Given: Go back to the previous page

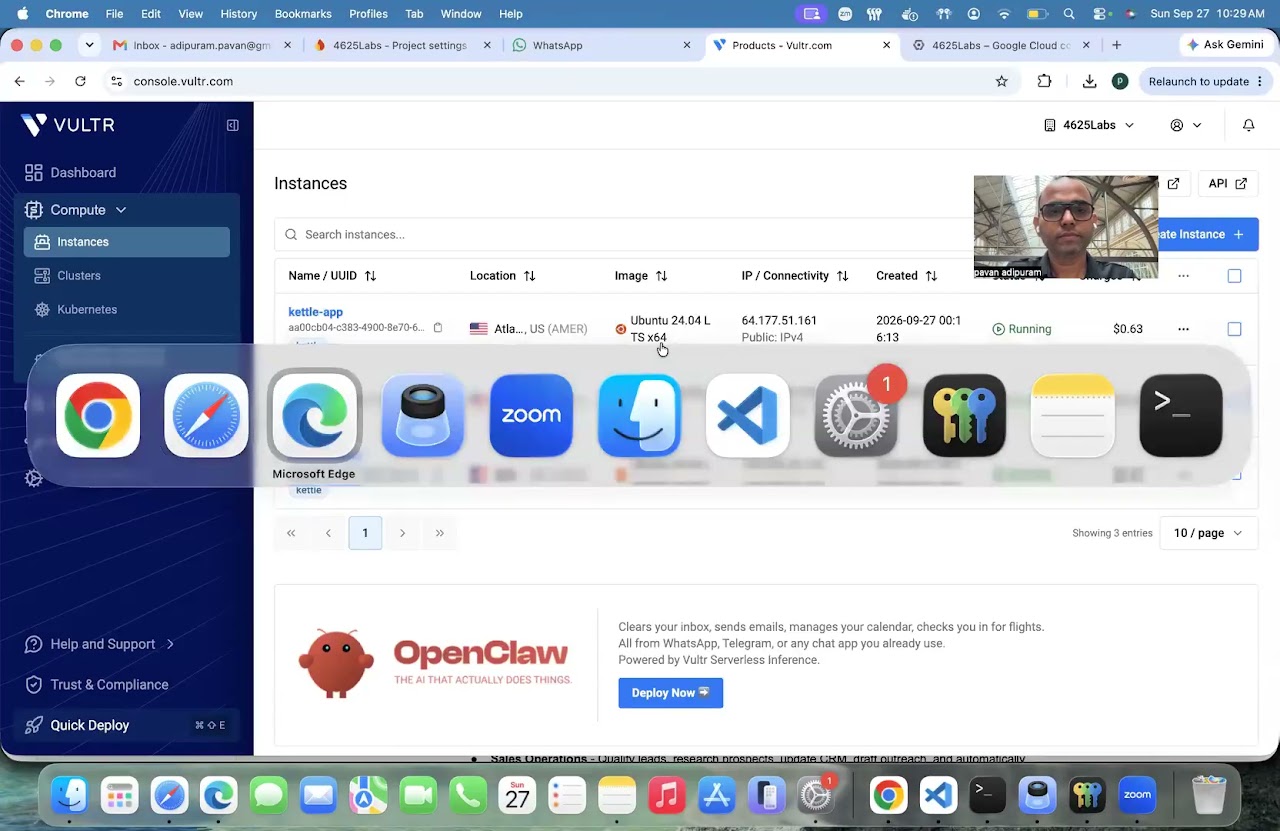Looking at the screenshot, I should pos(20,81).
